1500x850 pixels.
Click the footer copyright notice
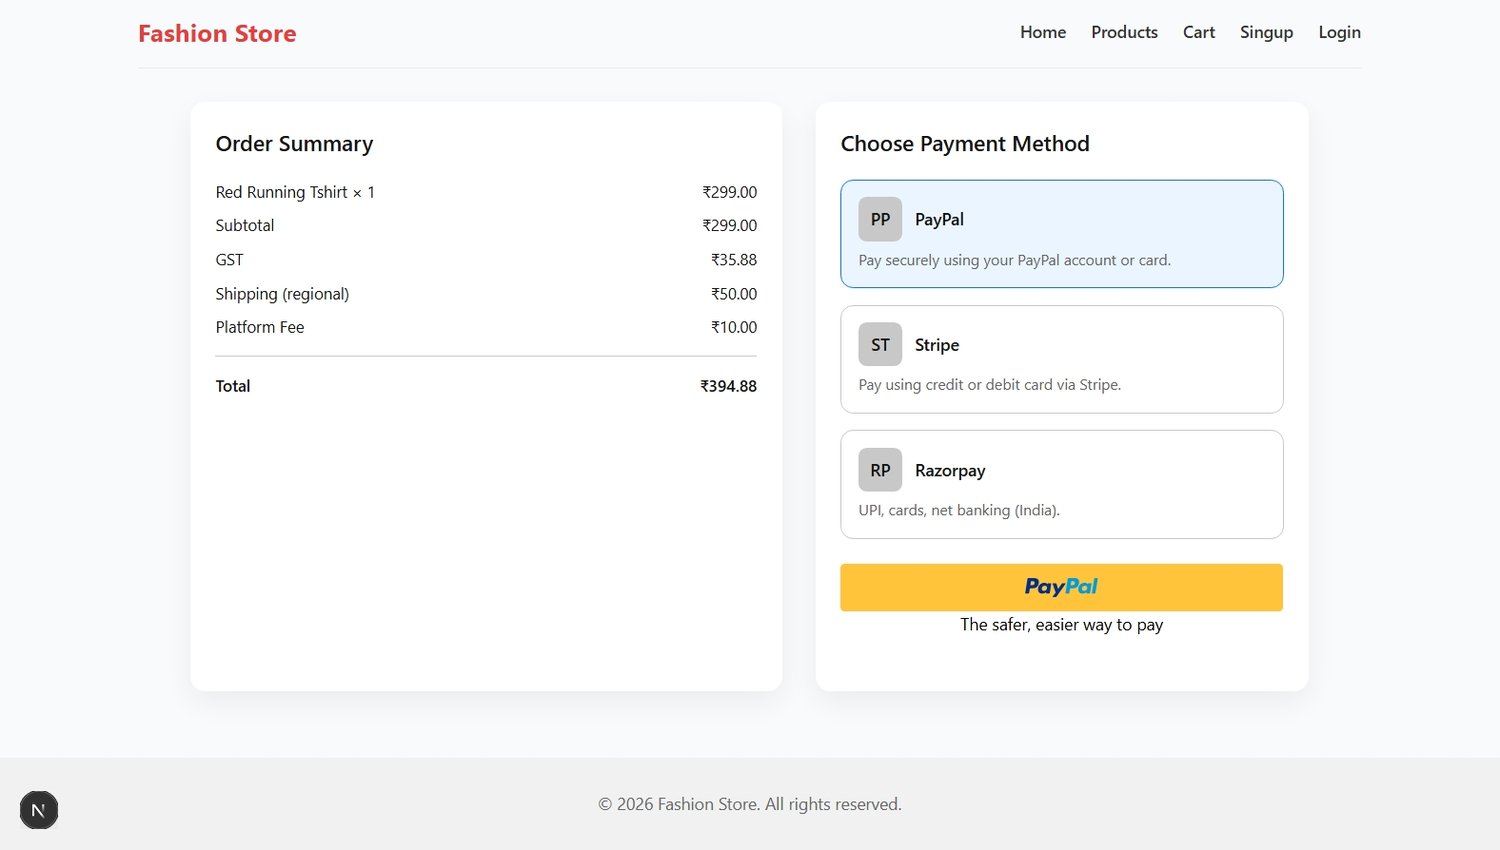click(x=750, y=804)
